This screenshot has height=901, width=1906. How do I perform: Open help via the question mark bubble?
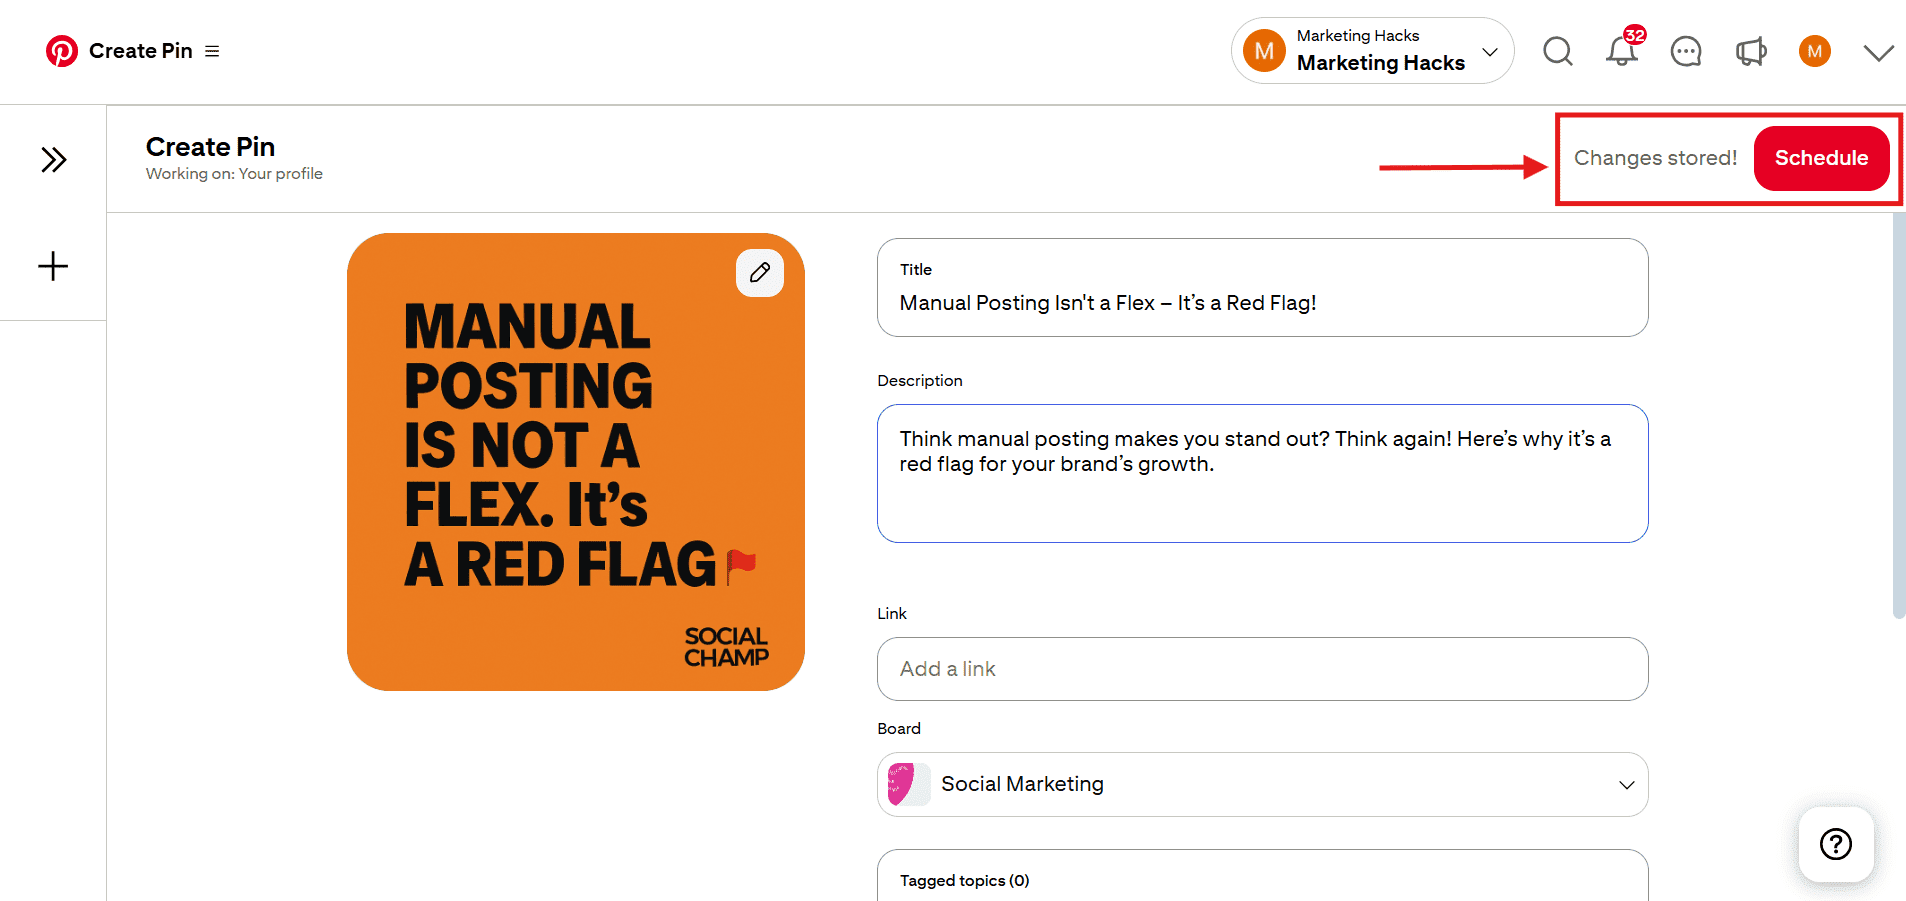pyautogui.click(x=1836, y=844)
